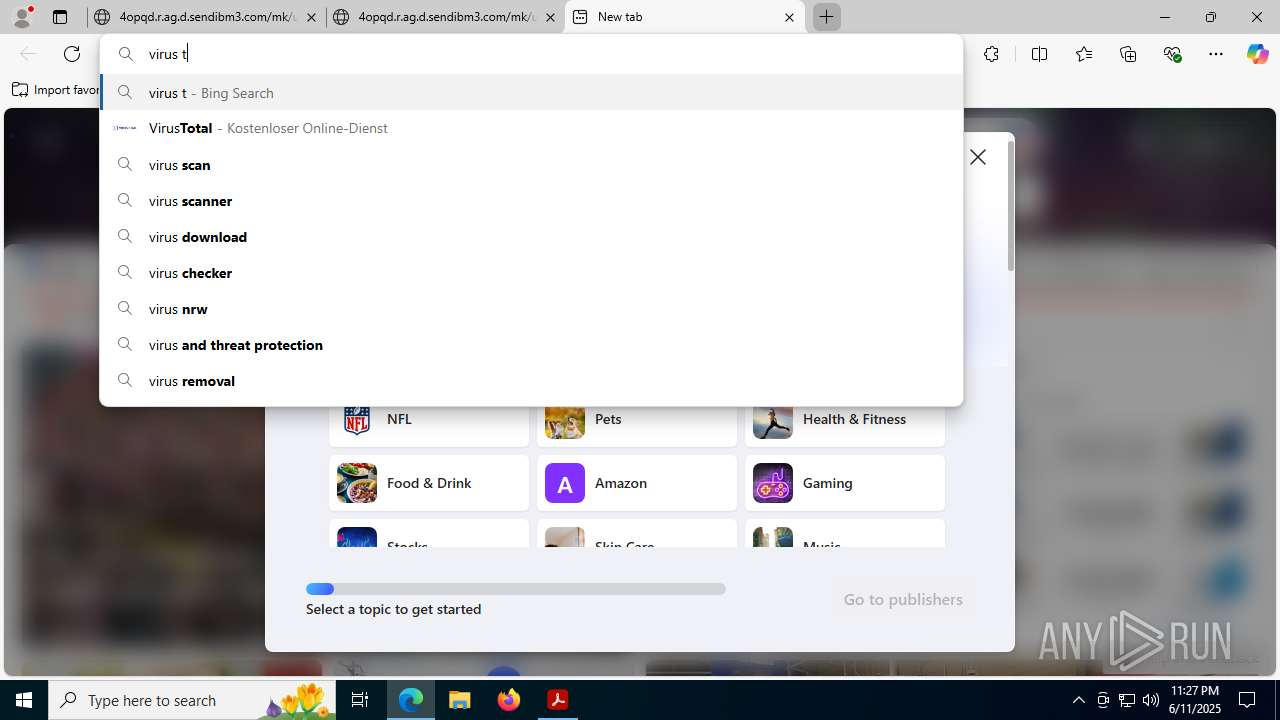The height and width of the screenshot is (720, 1280).
Task: Open Settings and more ellipsis menu
Action: 1216,54
